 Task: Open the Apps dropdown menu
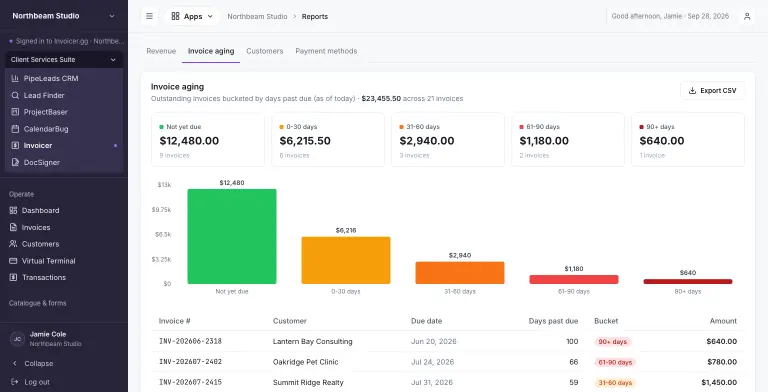(x=192, y=16)
